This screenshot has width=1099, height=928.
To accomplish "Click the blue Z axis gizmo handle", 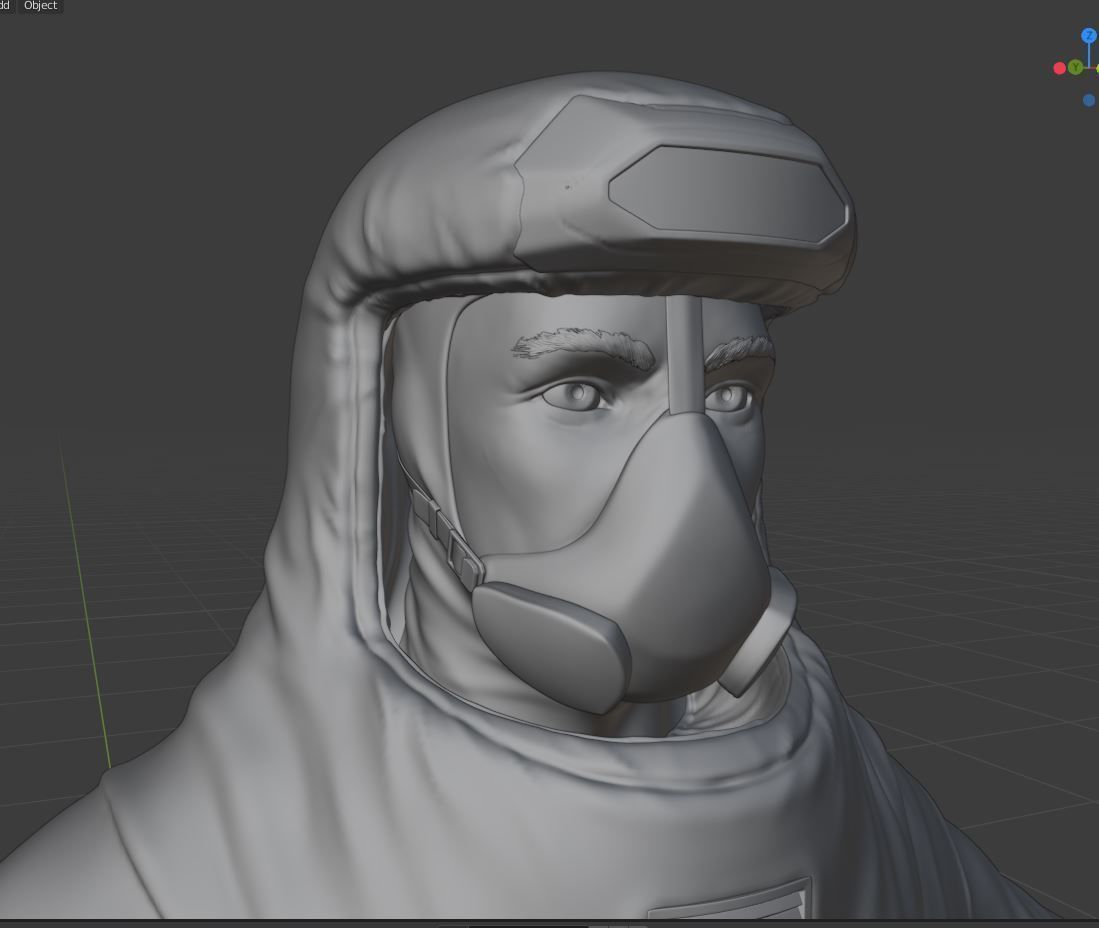I will (x=1088, y=36).
